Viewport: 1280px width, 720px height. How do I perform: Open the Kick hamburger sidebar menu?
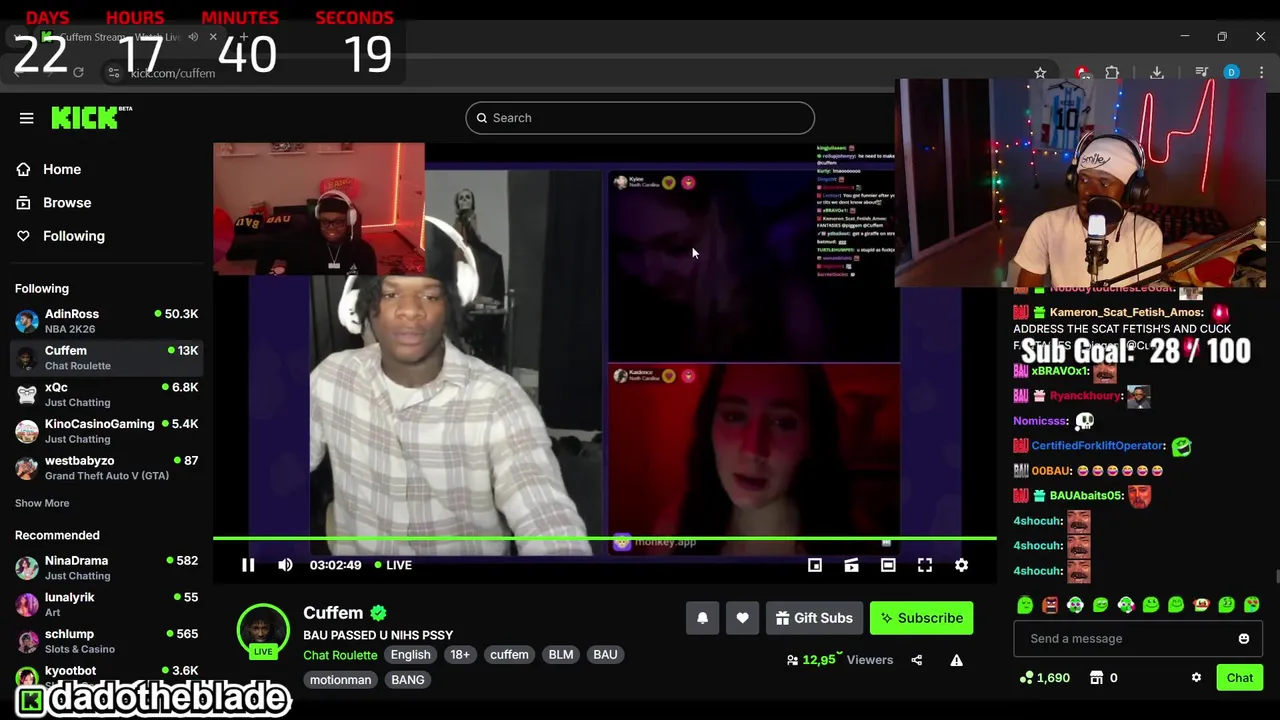pos(27,118)
